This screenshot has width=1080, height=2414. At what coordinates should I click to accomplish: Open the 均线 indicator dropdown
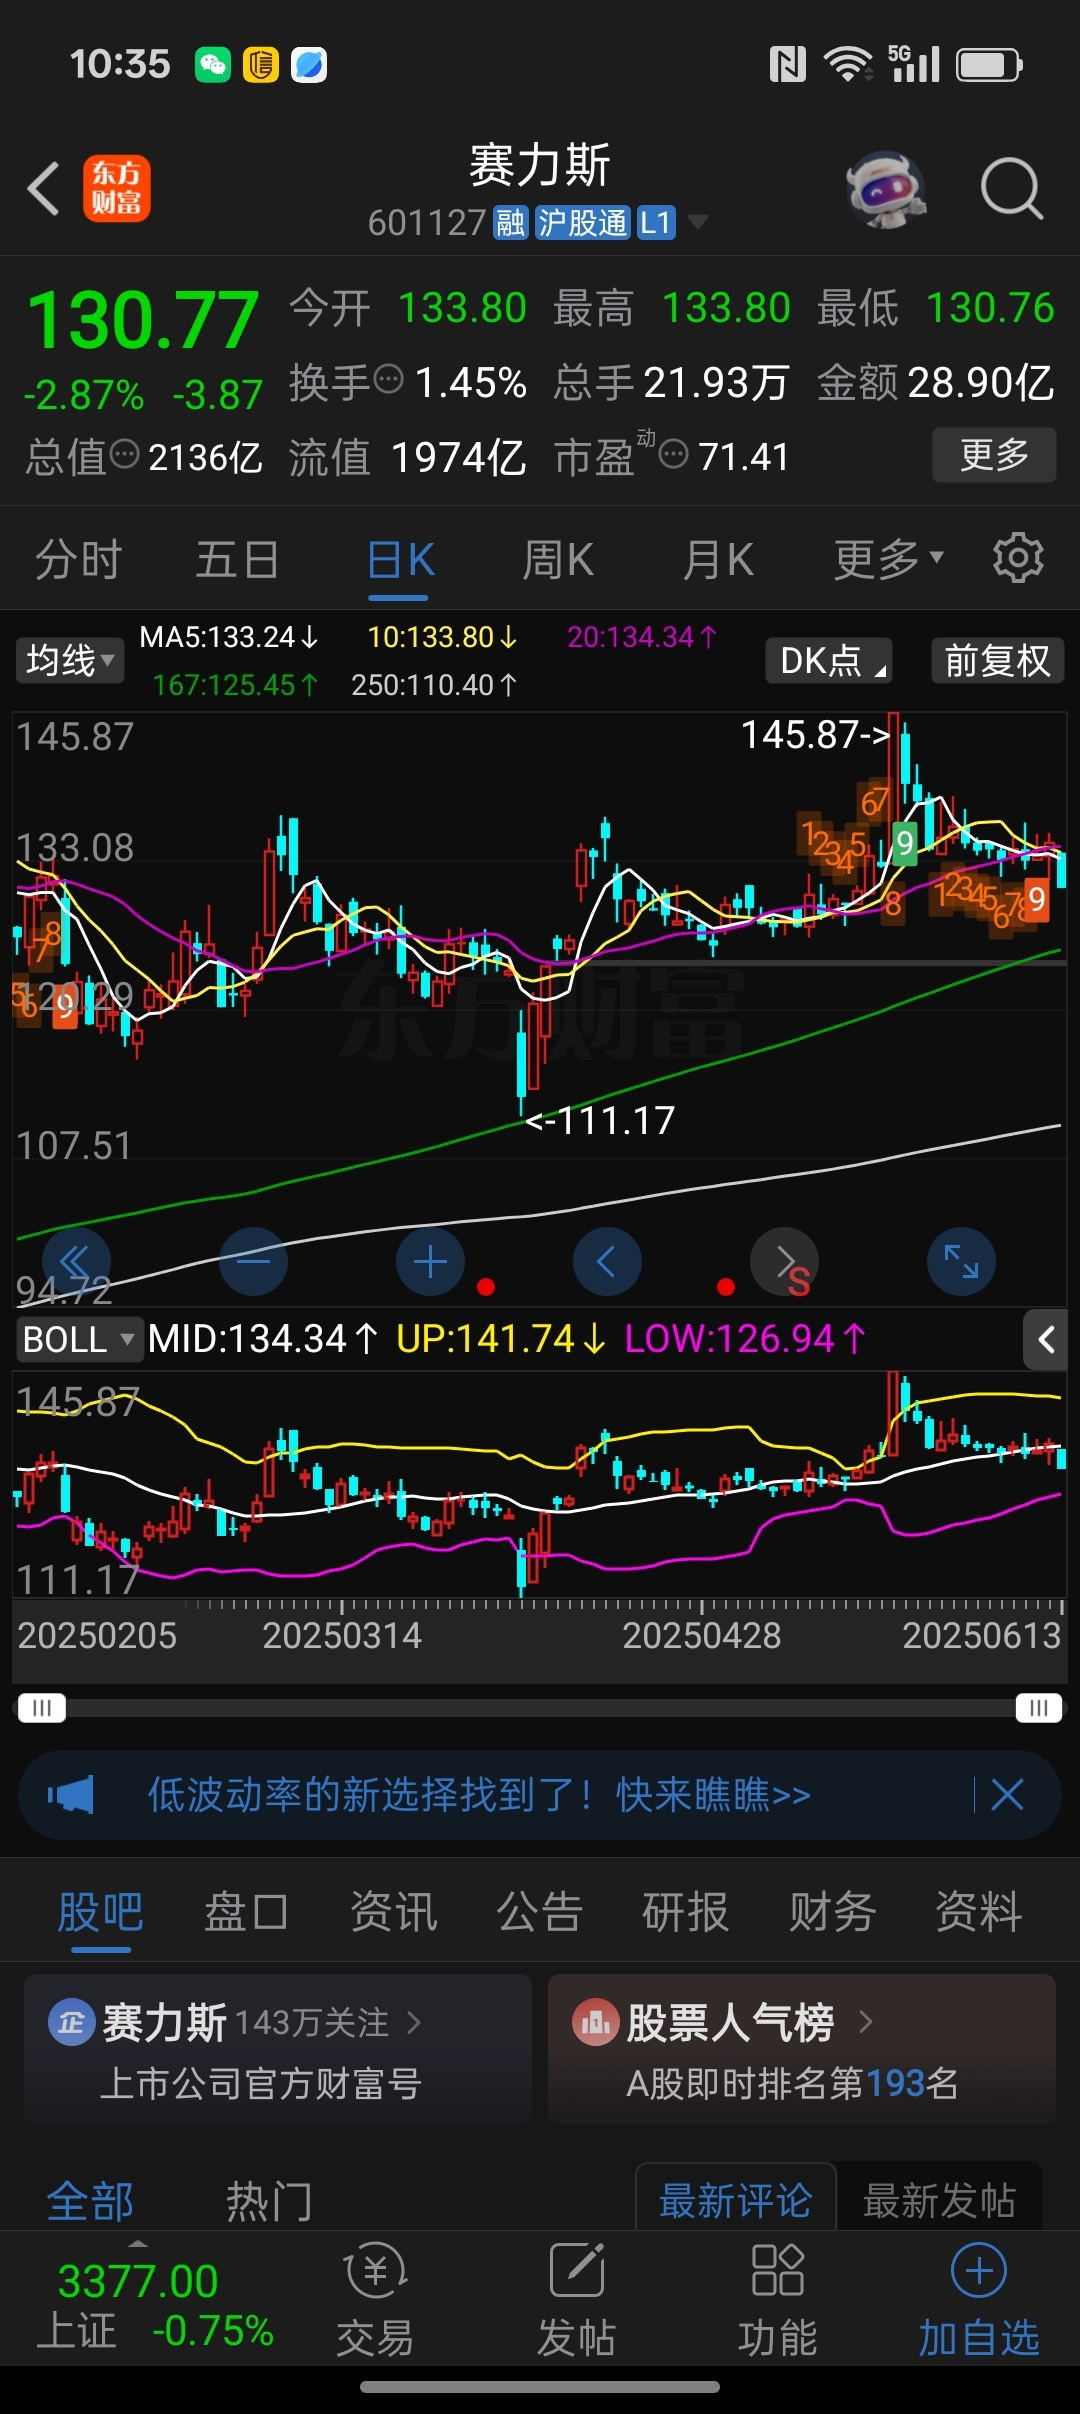tap(70, 660)
